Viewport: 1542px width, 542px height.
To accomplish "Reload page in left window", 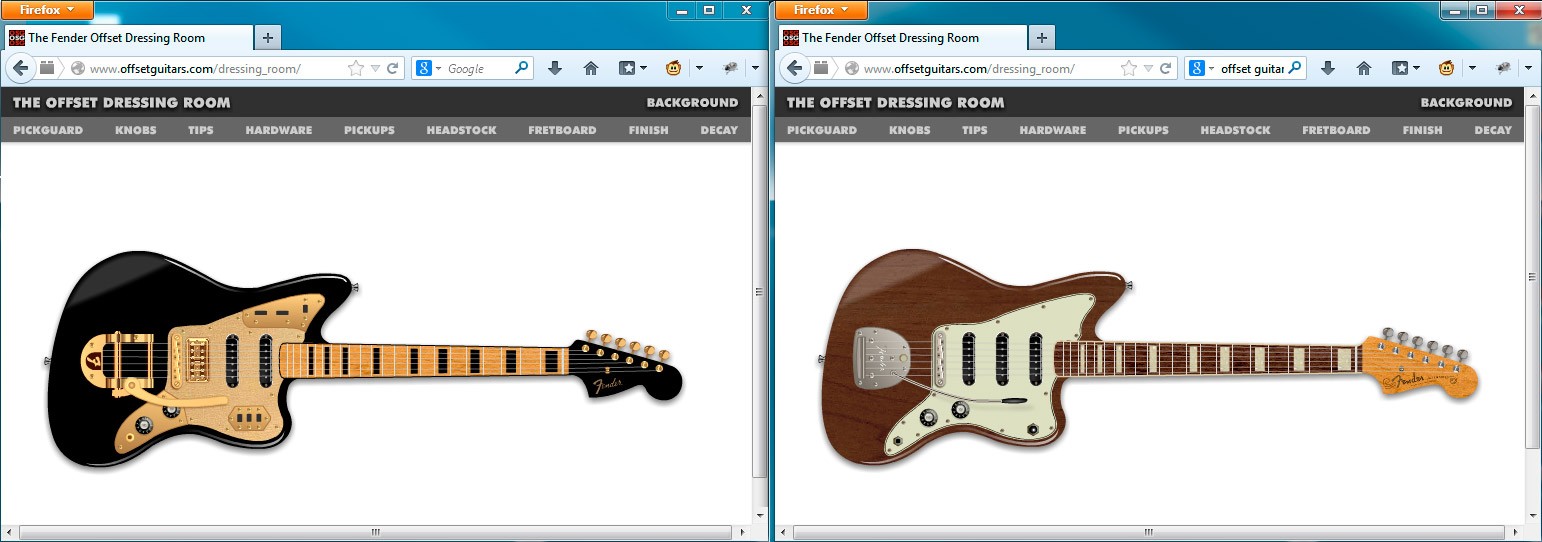I will 393,69.
